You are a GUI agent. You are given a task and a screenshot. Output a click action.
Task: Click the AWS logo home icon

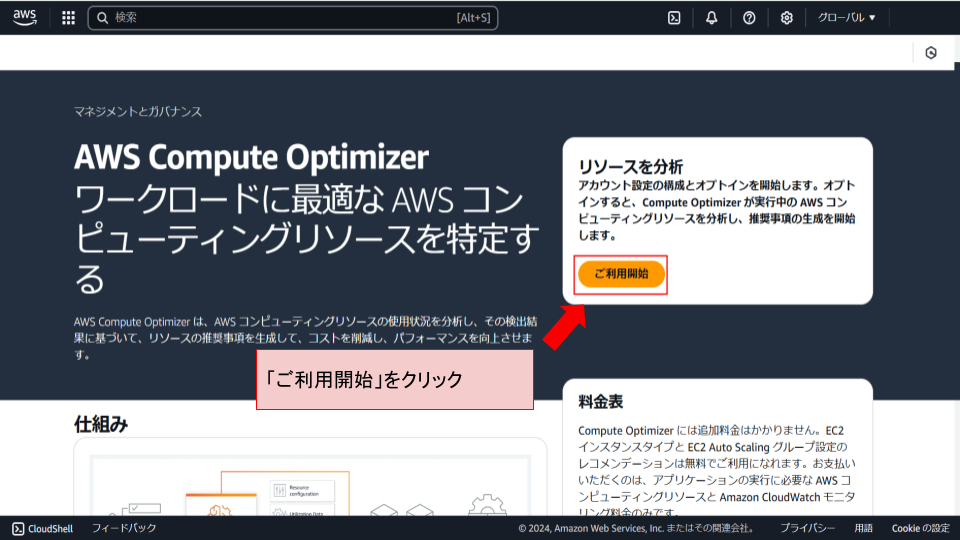click(24, 18)
